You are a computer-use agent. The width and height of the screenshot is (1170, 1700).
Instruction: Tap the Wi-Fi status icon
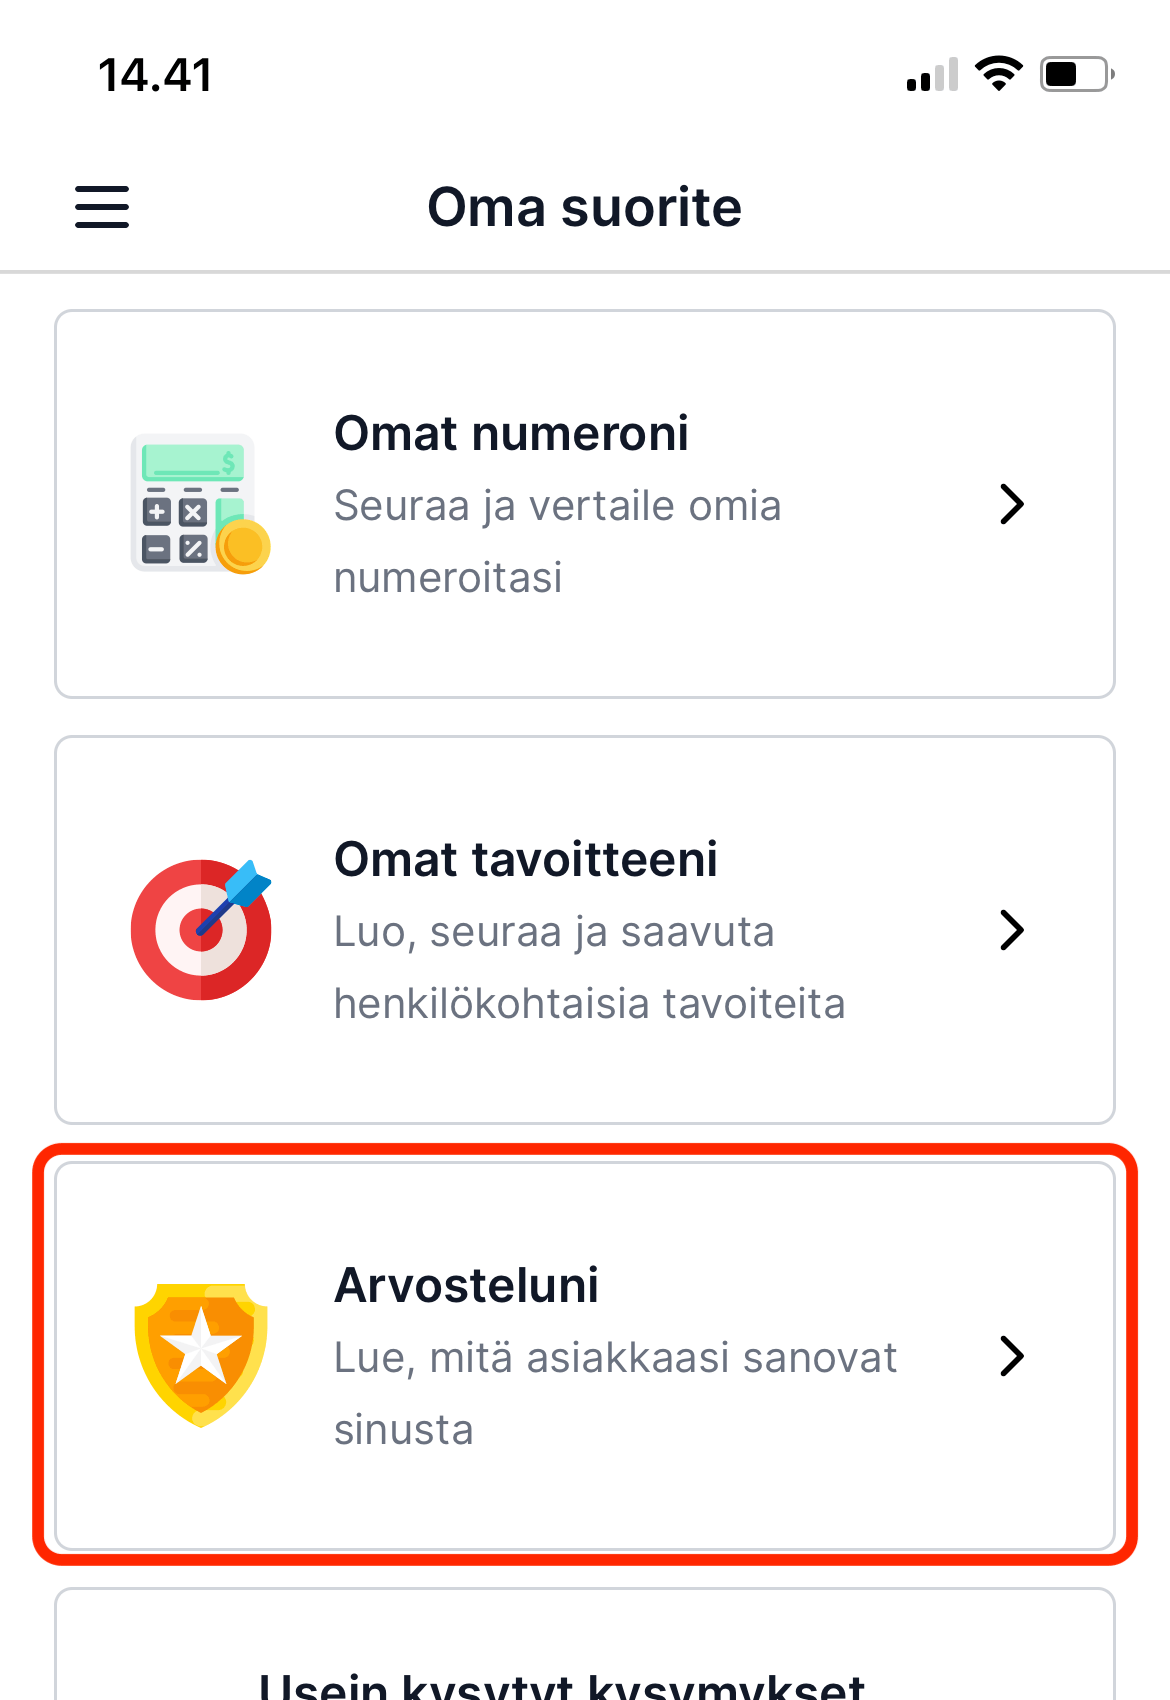pyautogui.click(x=998, y=74)
